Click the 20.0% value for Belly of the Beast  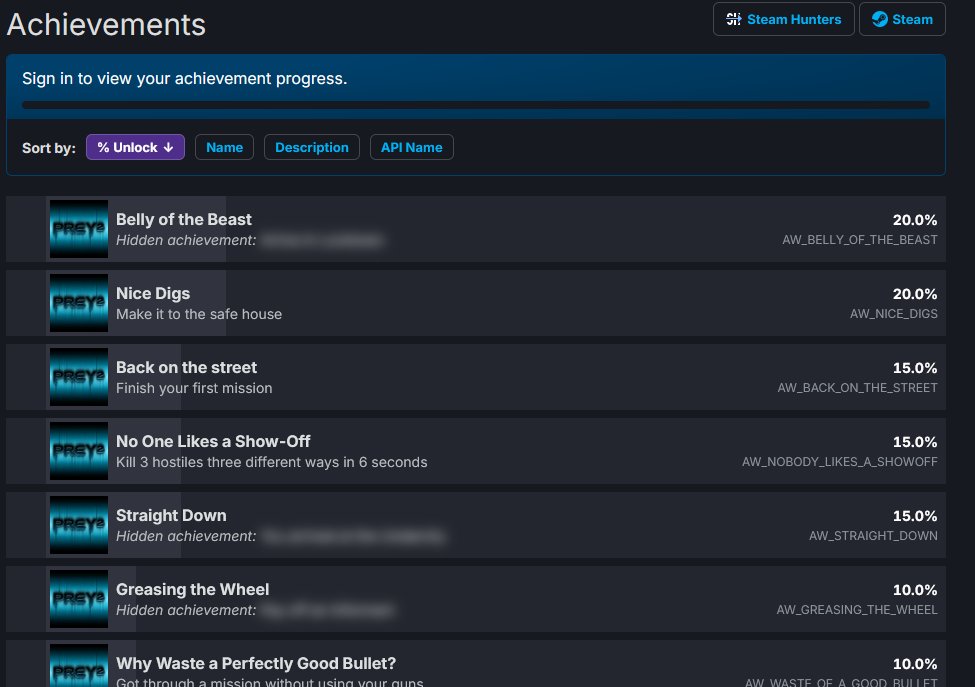click(x=915, y=220)
